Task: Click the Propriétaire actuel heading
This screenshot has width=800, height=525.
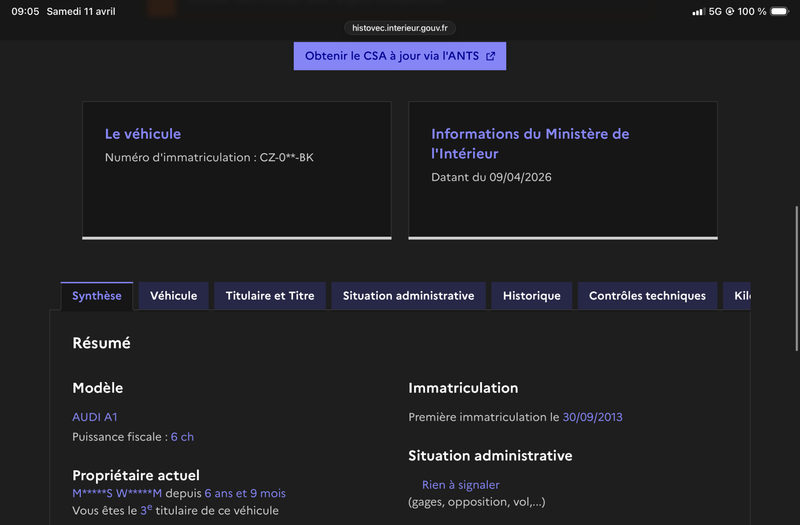Action: (x=136, y=475)
